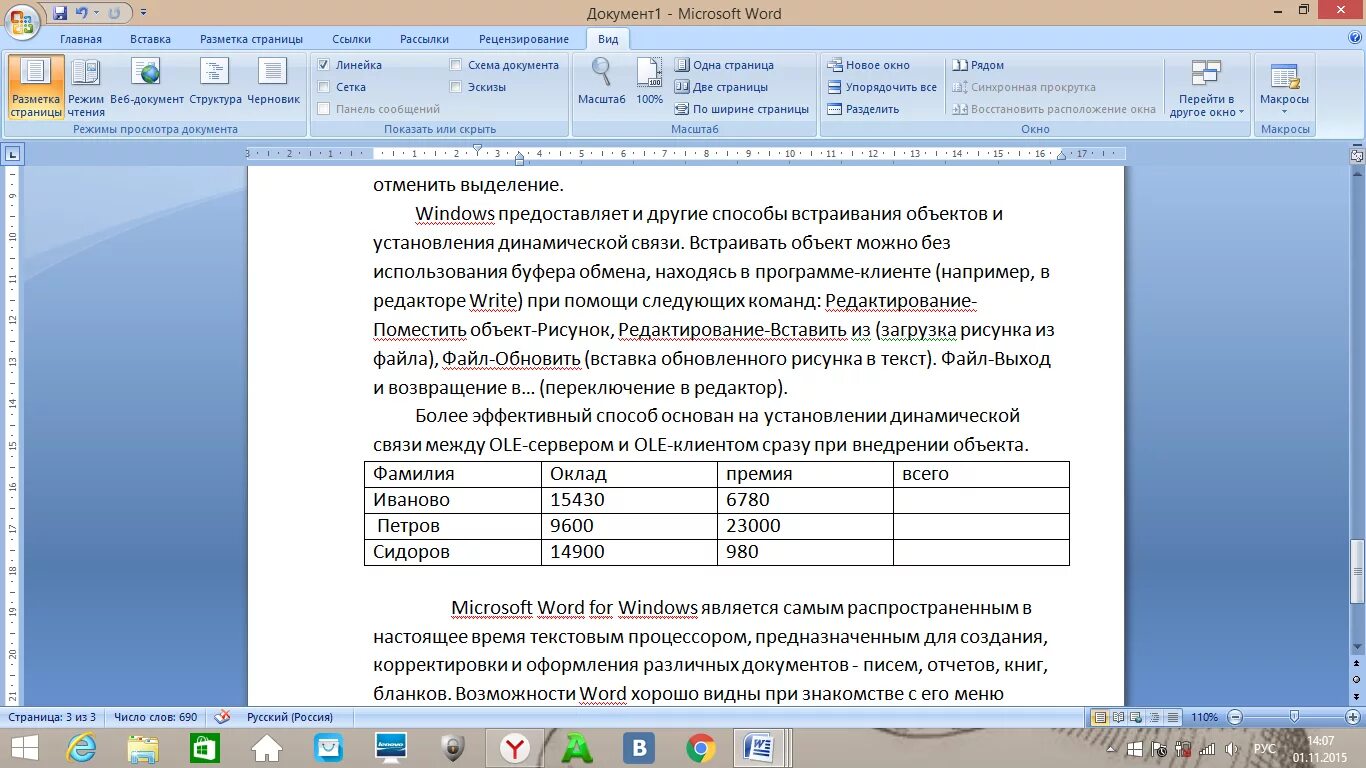Click table cell containing 15430
The image size is (1366, 768).
pyautogui.click(x=629, y=500)
